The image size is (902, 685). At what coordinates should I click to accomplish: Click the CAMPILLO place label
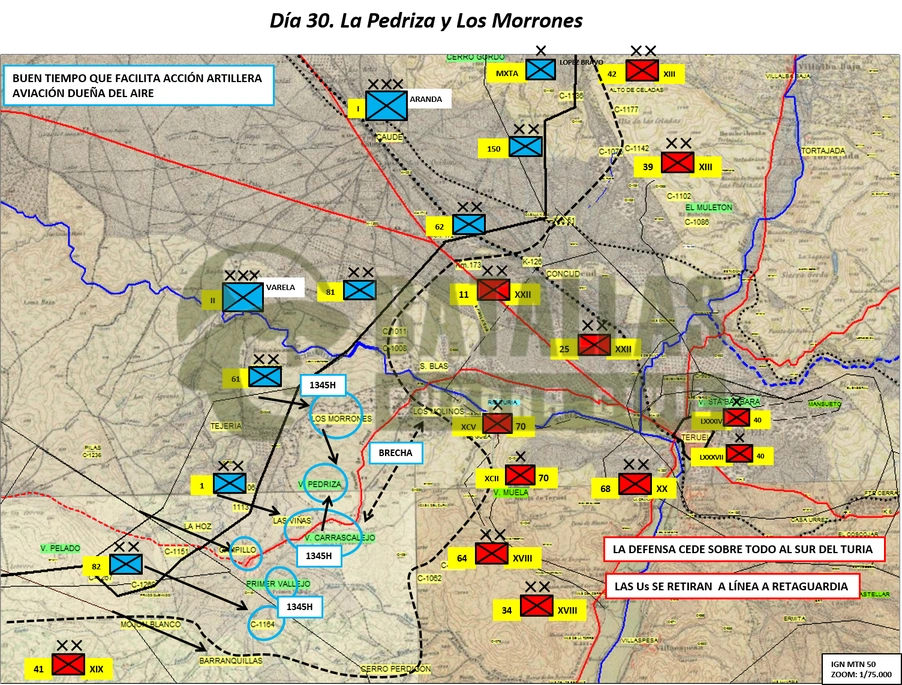point(238,550)
